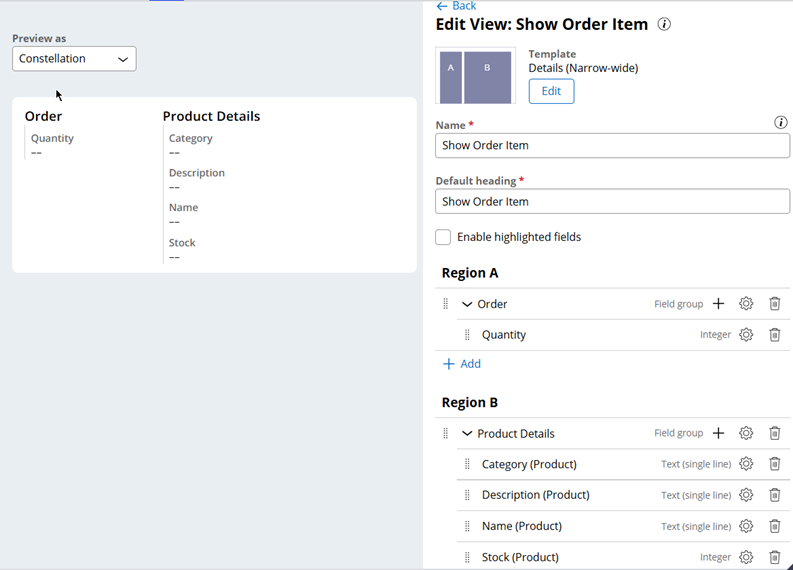793x570 pixels.
Task: Configure the Name (Product) field
Action: (746, 526)
